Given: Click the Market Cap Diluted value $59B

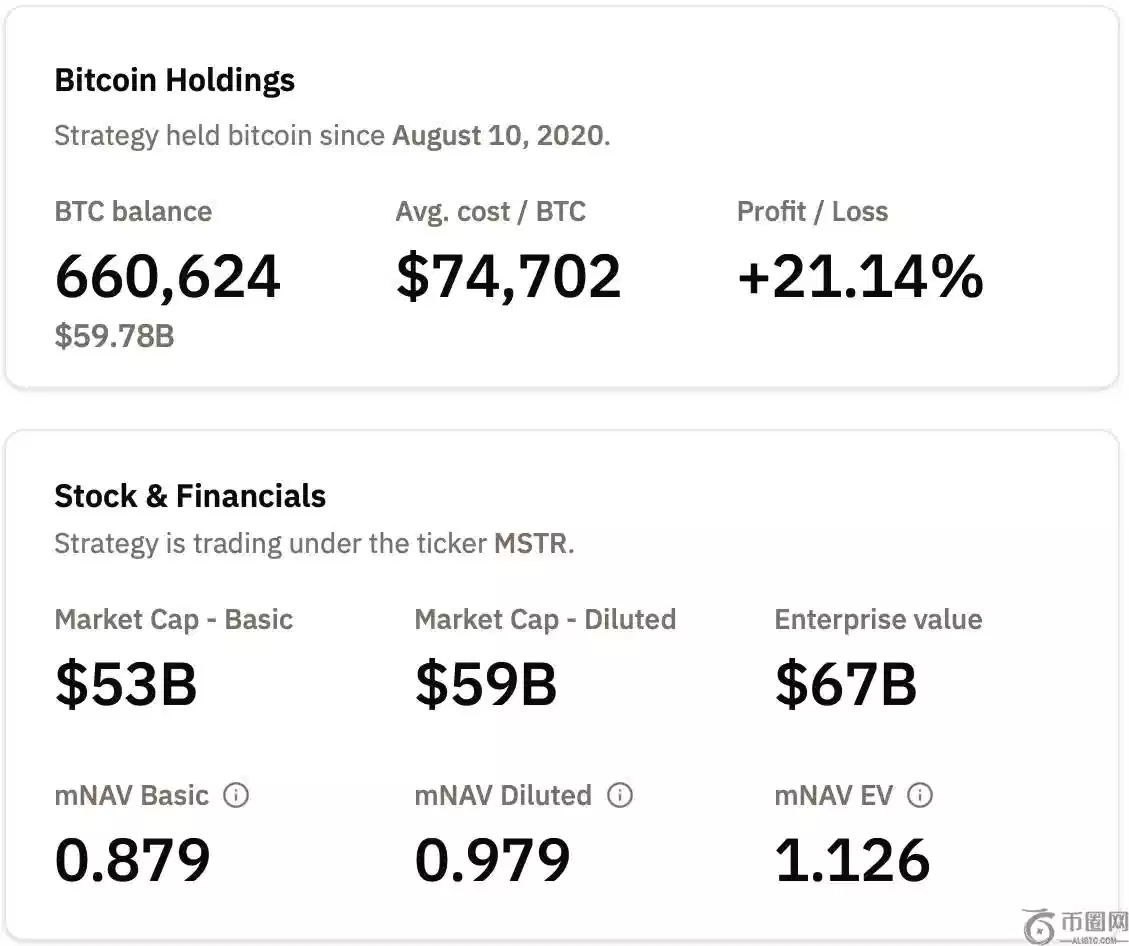Looking at the screenshot, I should [x=486, y=685].
